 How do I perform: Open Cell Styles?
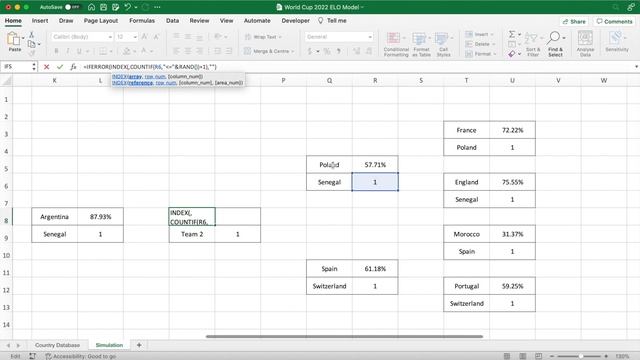(443, 44)
